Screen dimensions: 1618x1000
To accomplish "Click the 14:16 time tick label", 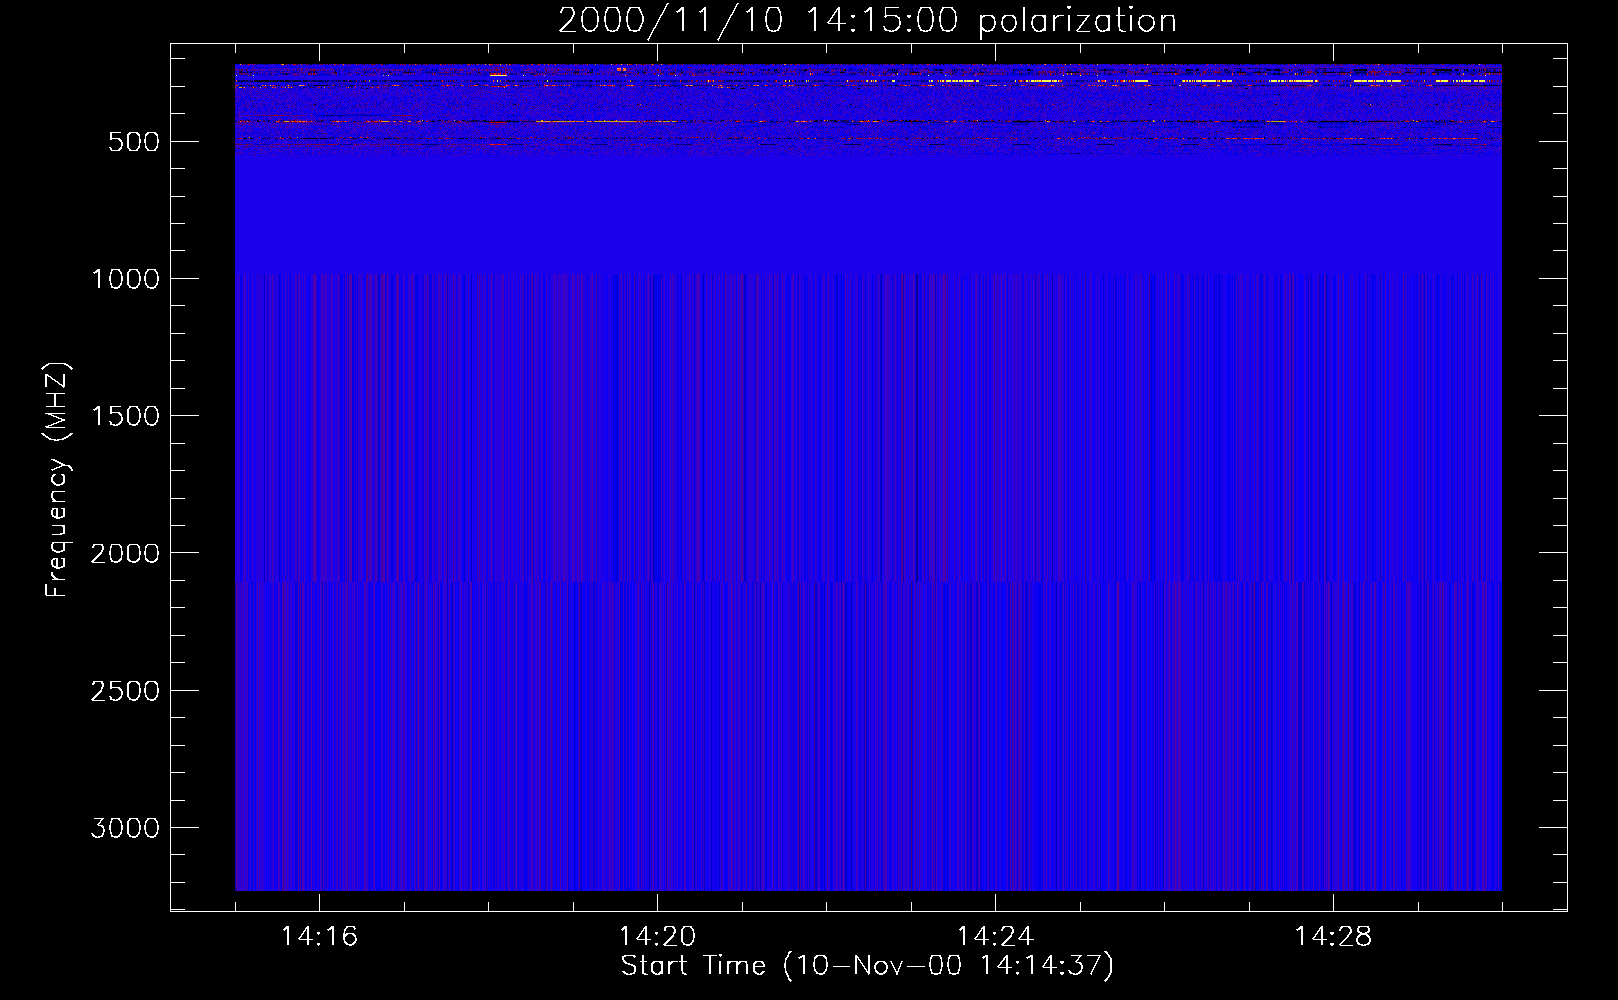I will coord(320,937).
